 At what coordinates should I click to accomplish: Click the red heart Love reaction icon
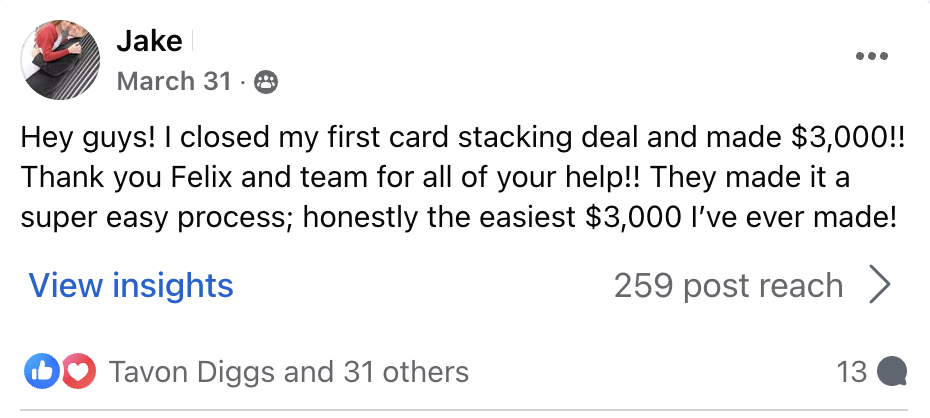point(78,373)
